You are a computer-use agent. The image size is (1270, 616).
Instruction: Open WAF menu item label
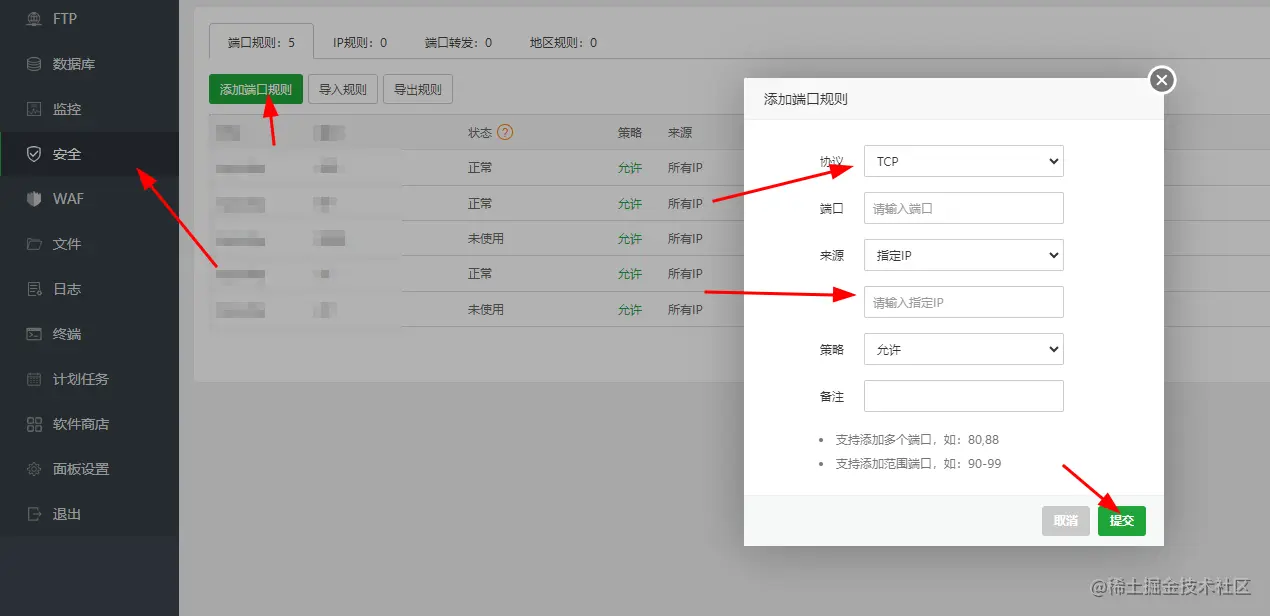(x=68, y=199)
